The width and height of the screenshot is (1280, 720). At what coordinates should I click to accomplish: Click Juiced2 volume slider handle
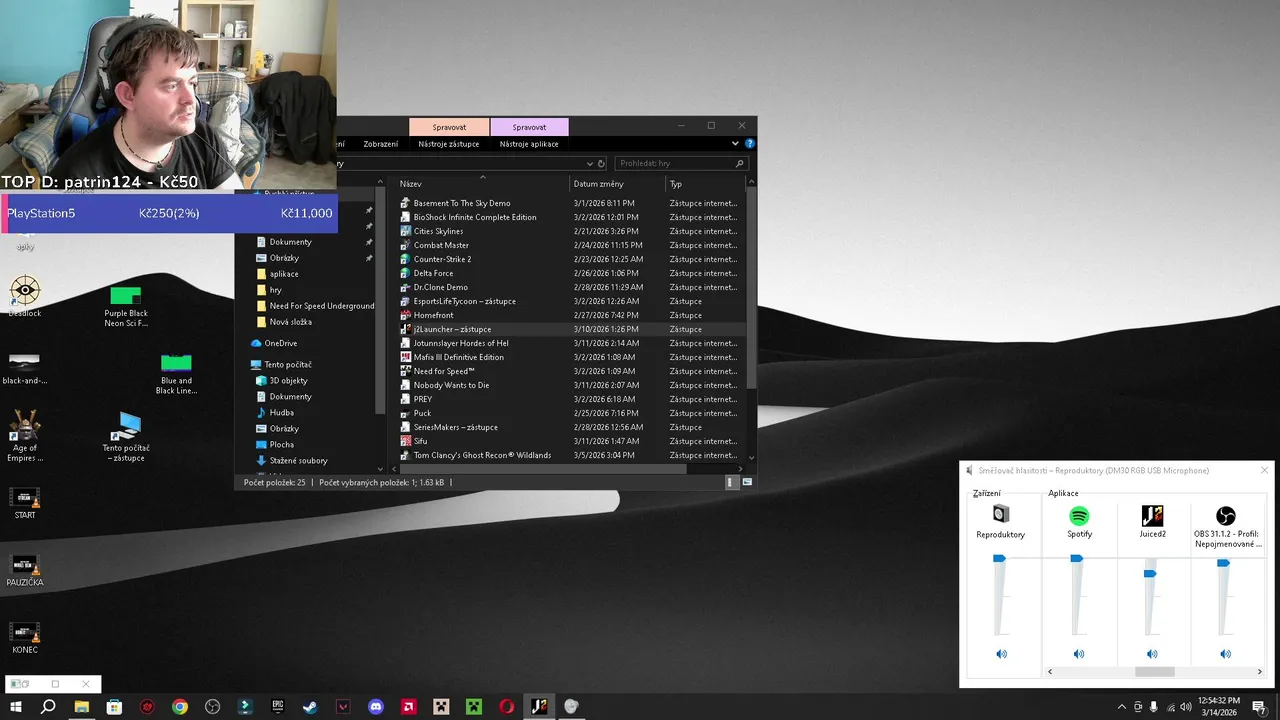click(x=1150, y=573)
